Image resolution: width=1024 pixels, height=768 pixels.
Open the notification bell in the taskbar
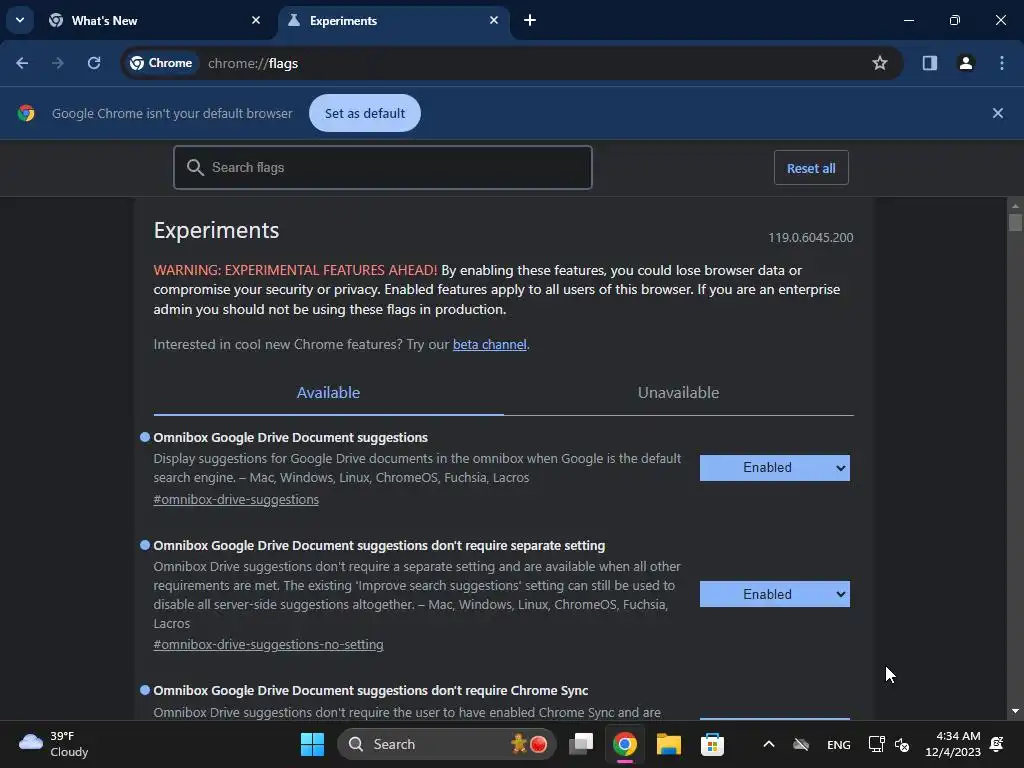(997, 744)
